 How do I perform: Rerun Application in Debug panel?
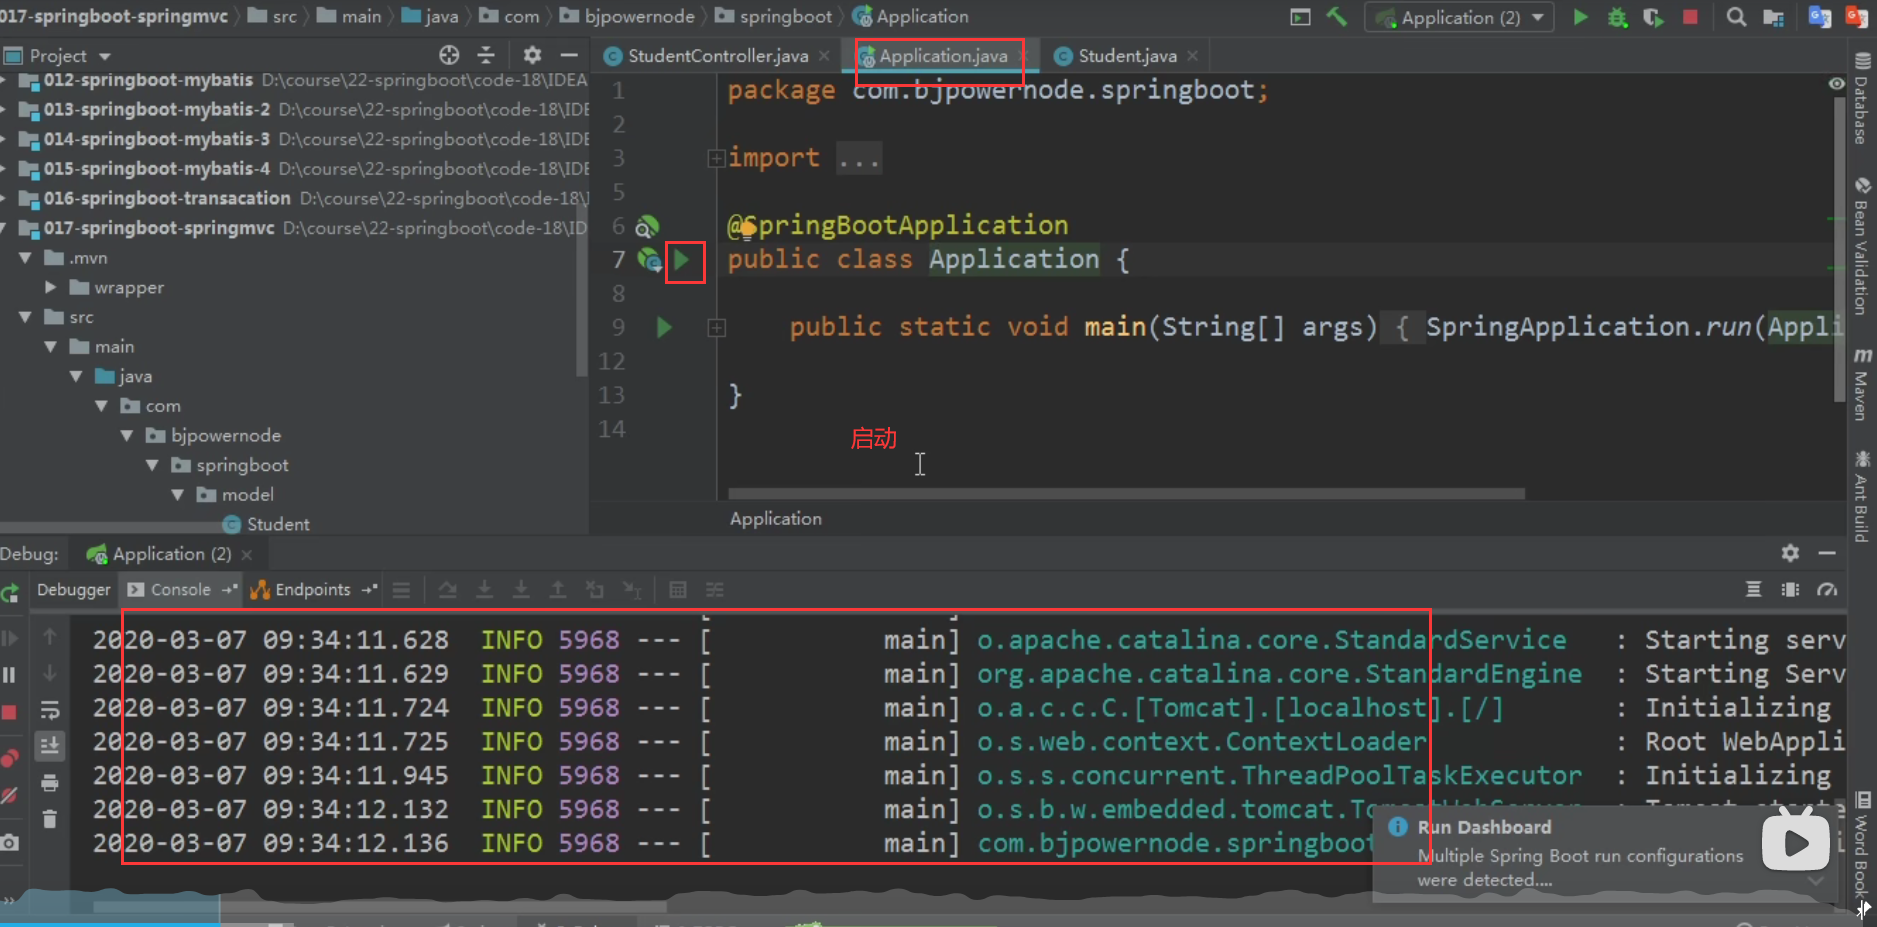coord(10,593)
